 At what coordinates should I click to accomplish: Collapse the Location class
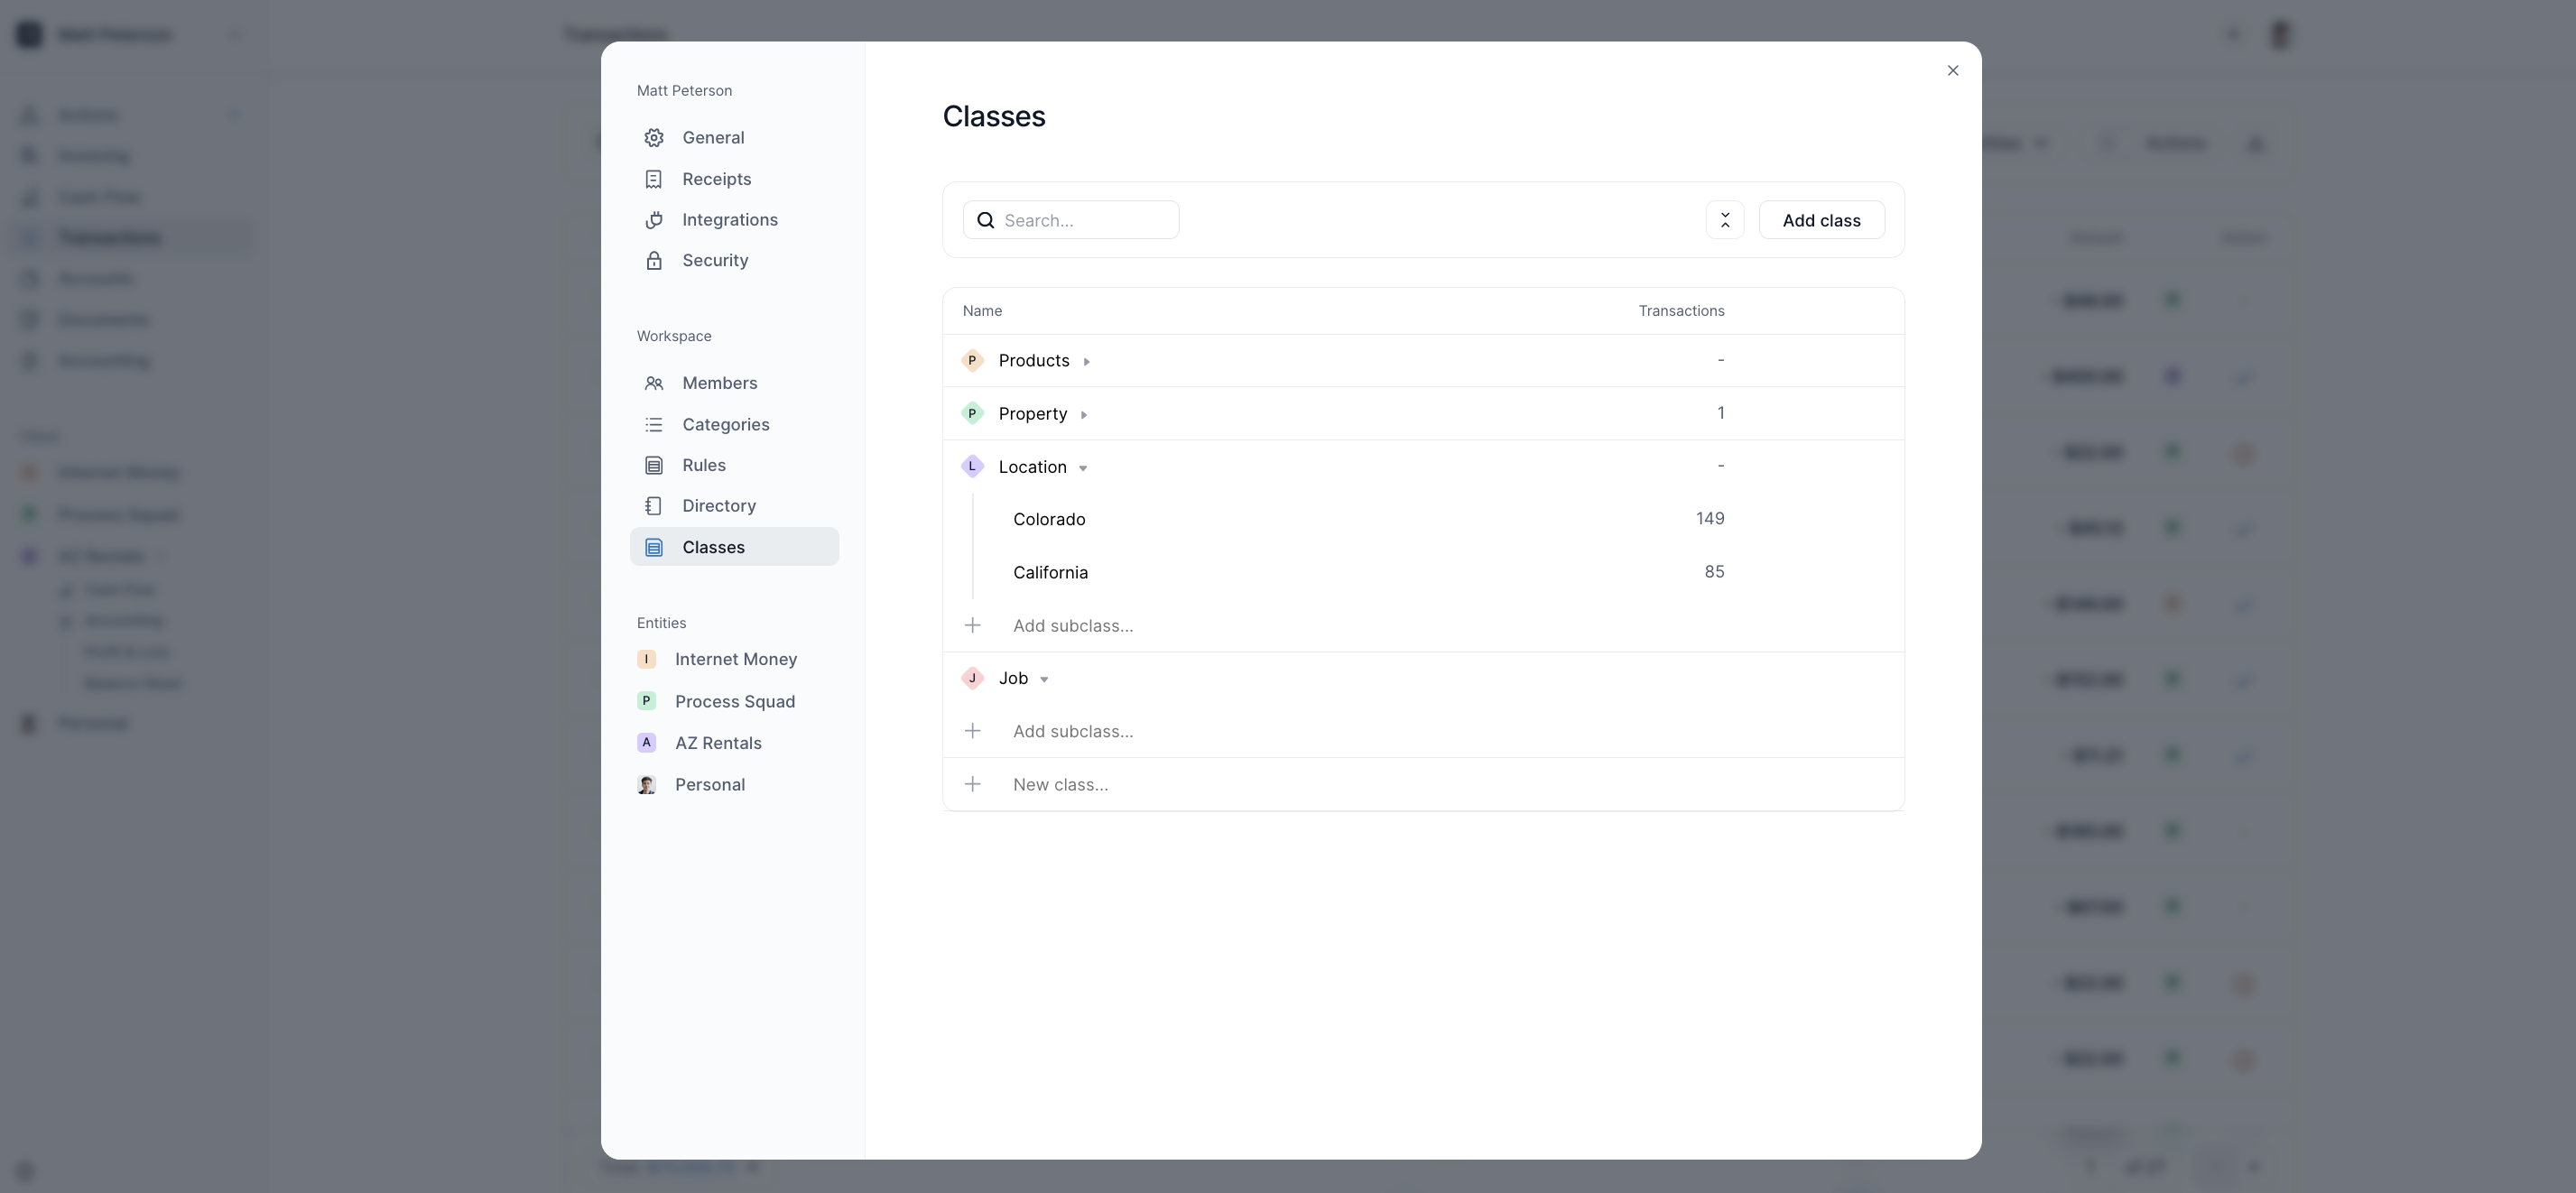click(1082, 468)
